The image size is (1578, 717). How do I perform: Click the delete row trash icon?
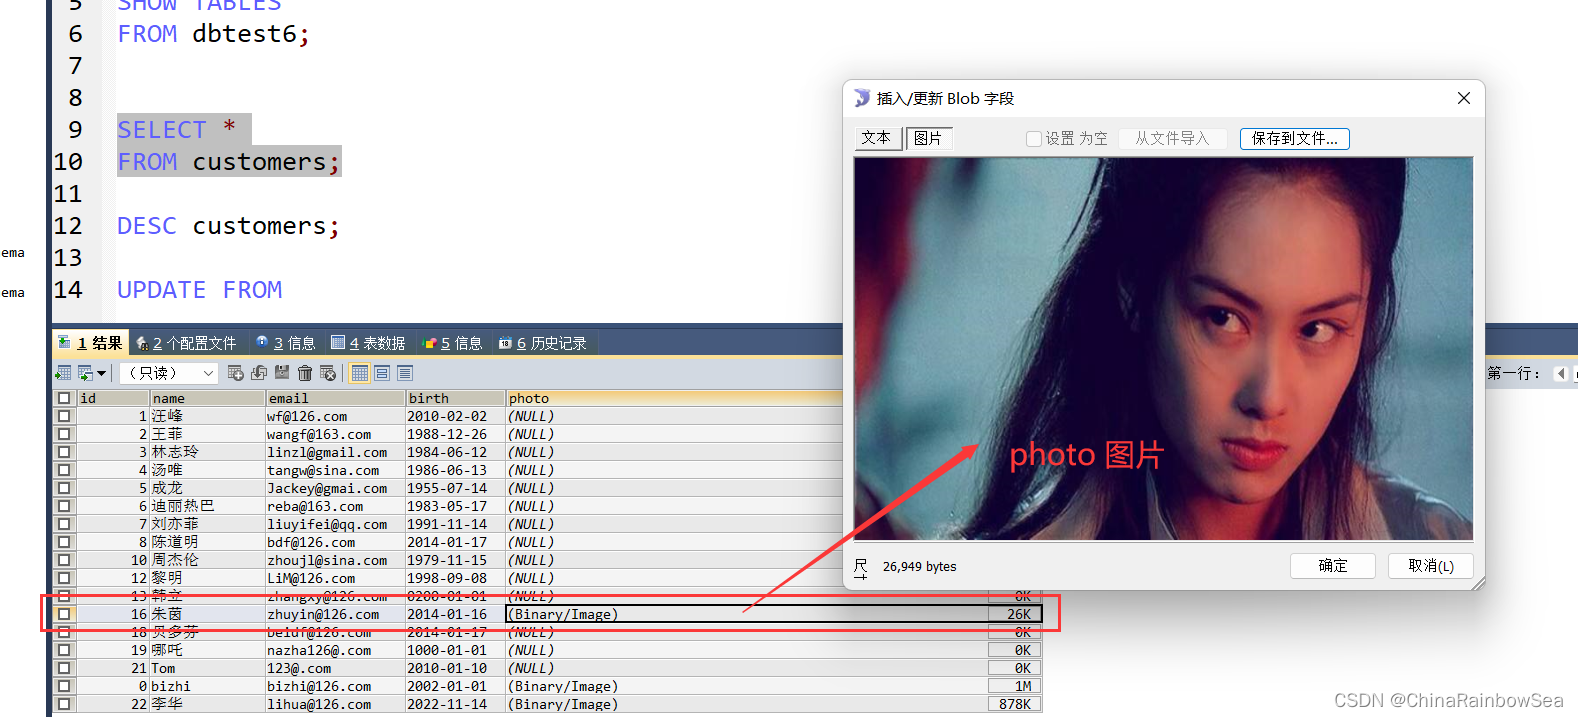pyautogui.click(x=305, y=373)
